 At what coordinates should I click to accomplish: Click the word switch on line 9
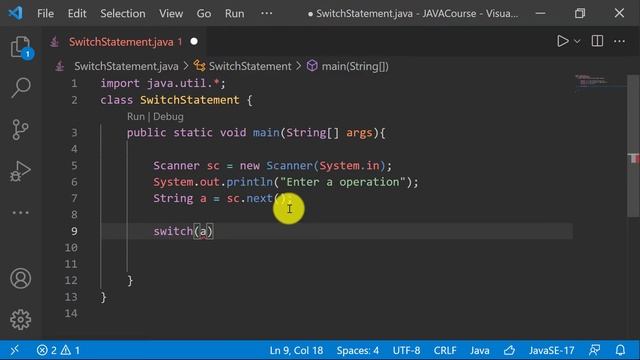173,231
